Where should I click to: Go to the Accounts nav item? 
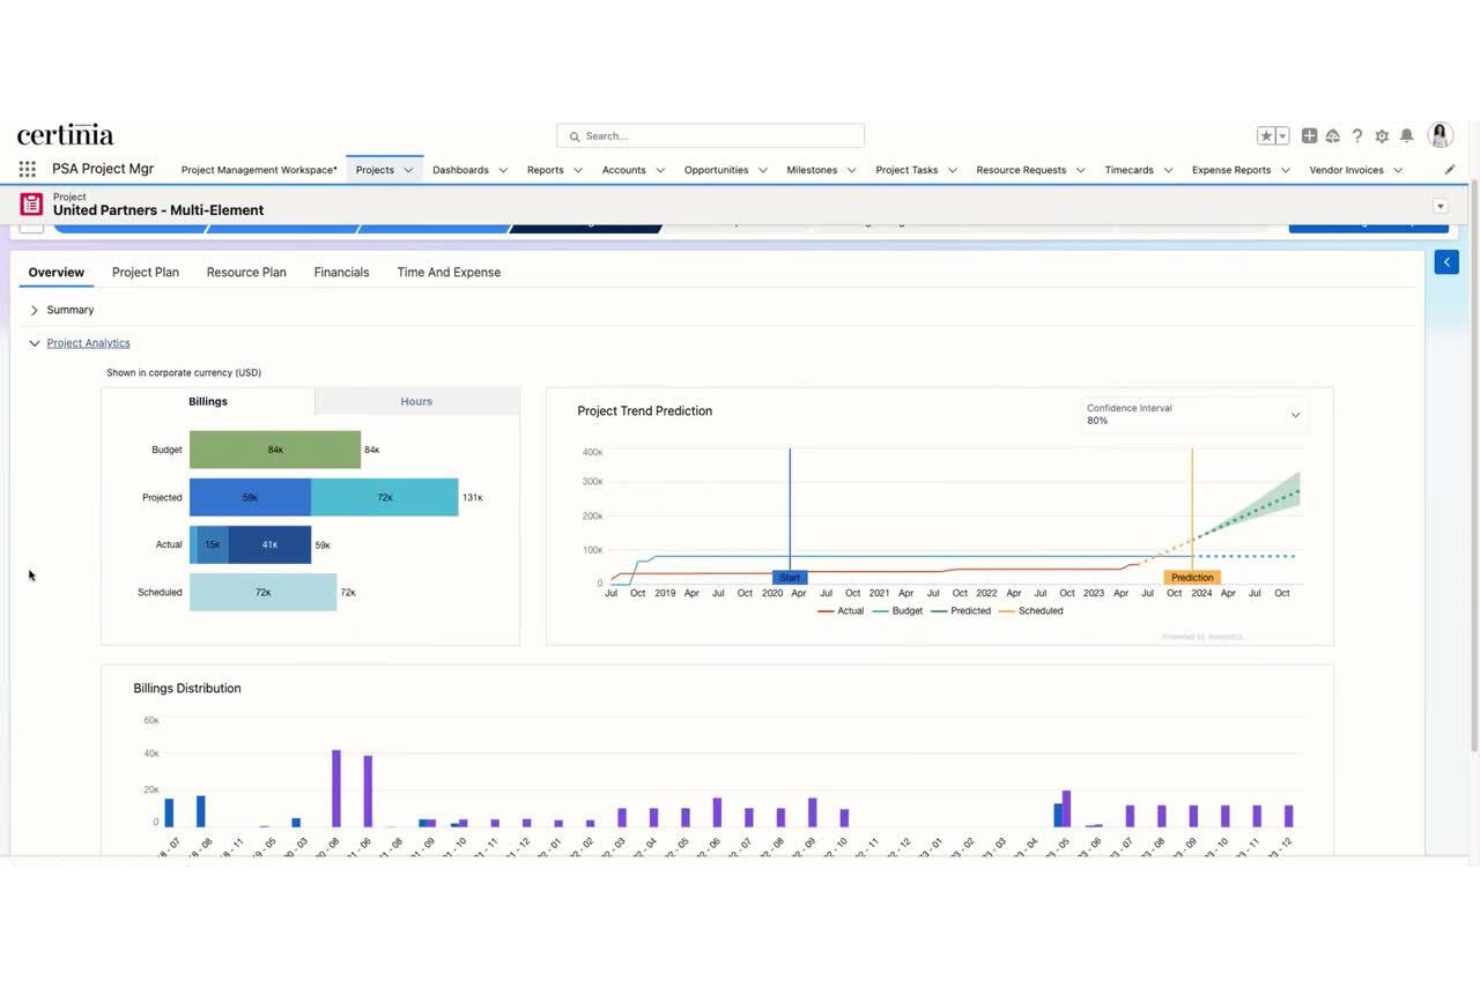pyautogui.click(x=623, y=170)
